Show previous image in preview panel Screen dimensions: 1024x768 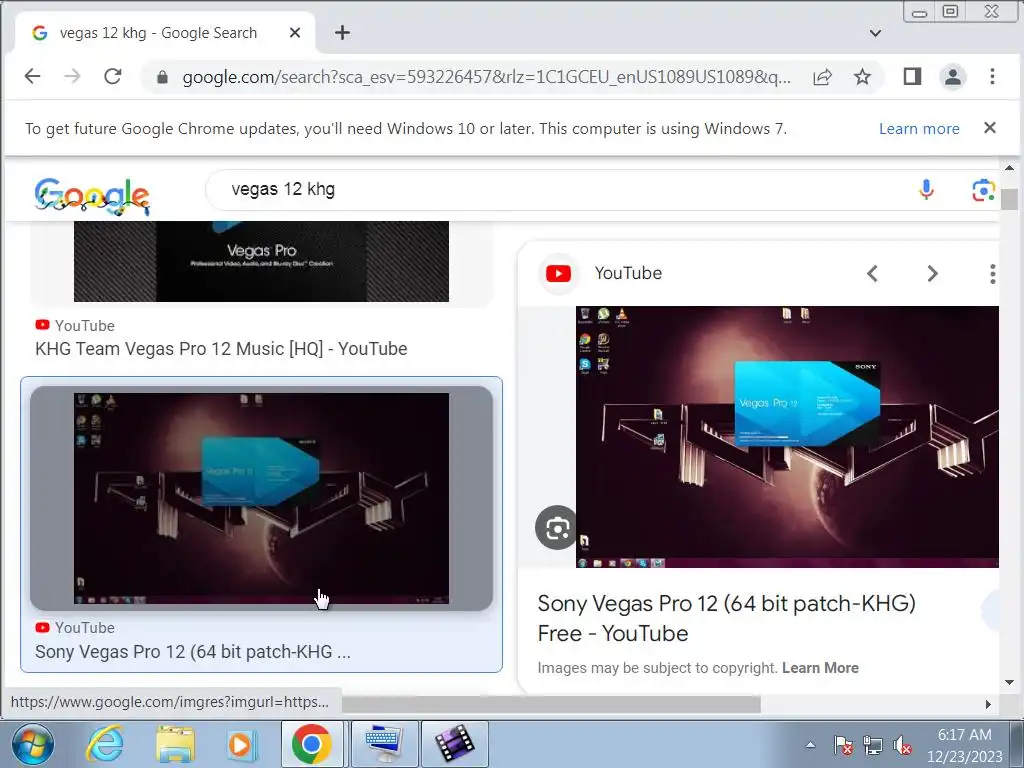pyautogui.click(x=872, y=274)
